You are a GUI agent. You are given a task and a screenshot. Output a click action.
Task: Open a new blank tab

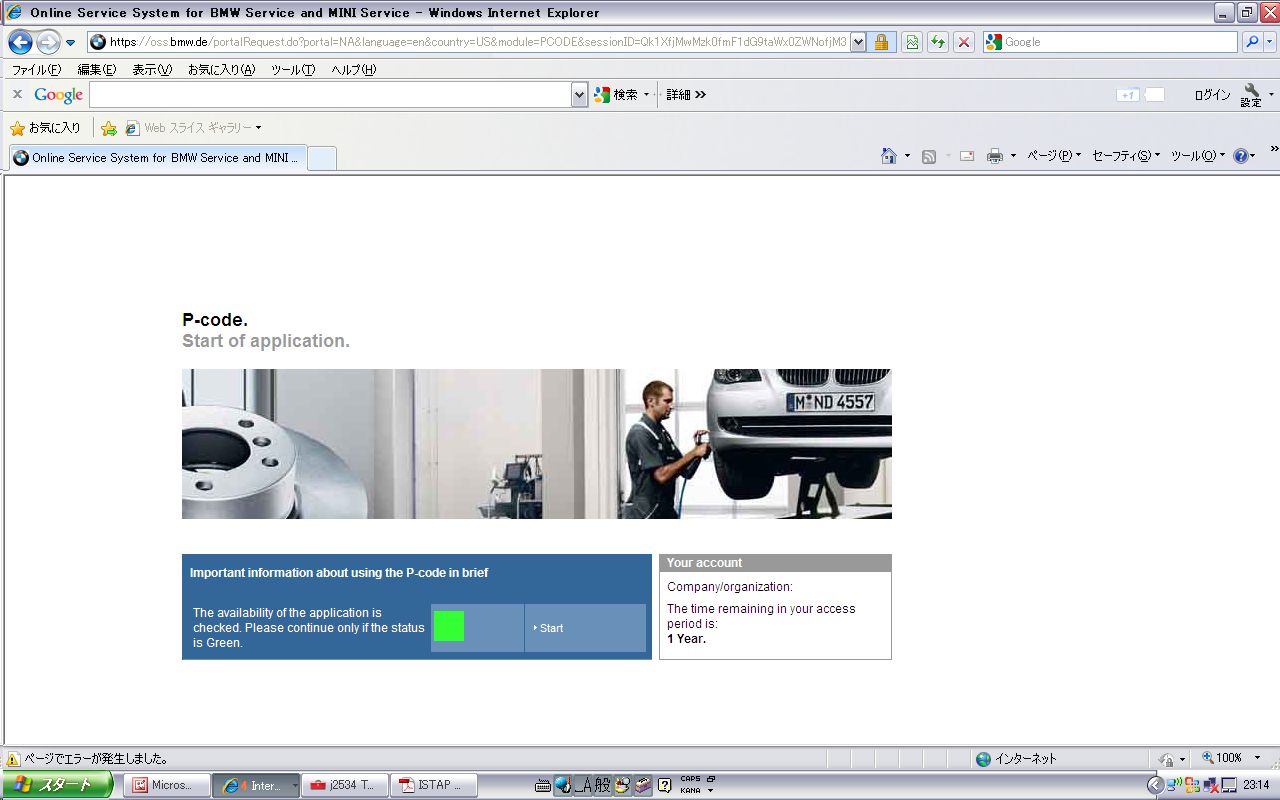[321, 158]
